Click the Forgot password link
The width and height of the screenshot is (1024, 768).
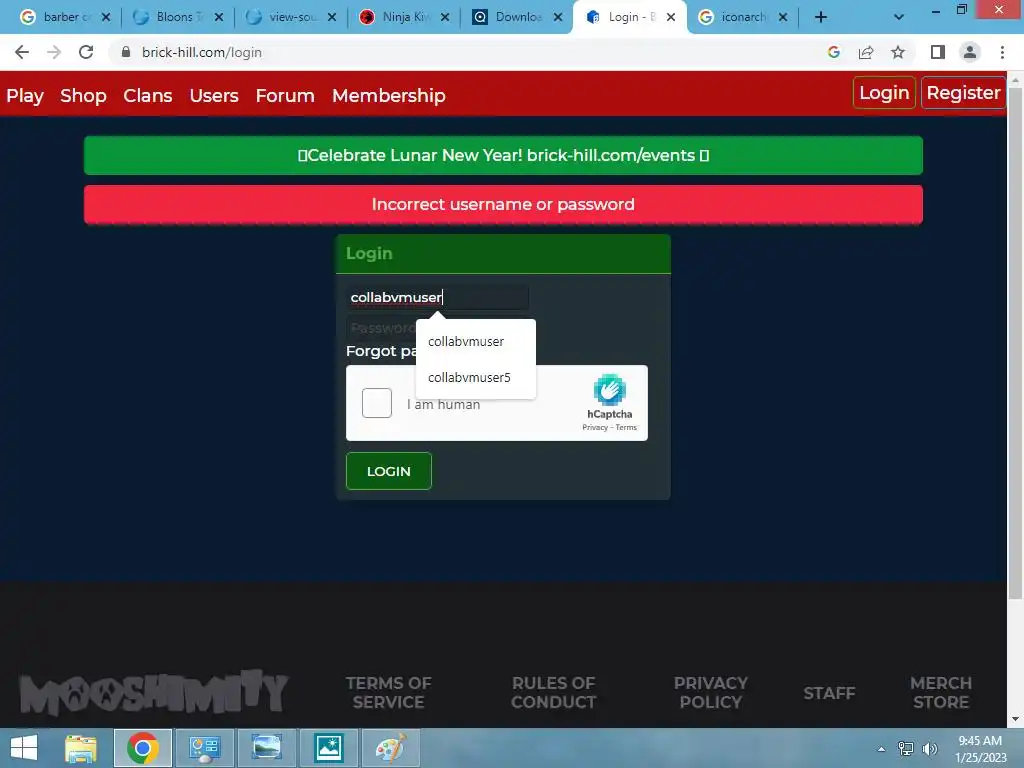click(x=381, y=351)
